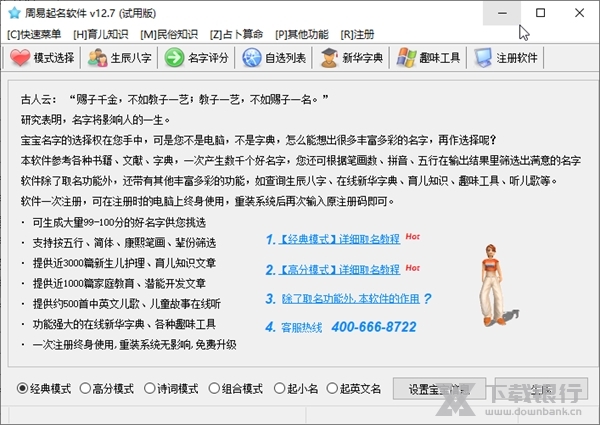
Task: Click the green arrow 名字评分 icon
Action: (x=174, y=58)
